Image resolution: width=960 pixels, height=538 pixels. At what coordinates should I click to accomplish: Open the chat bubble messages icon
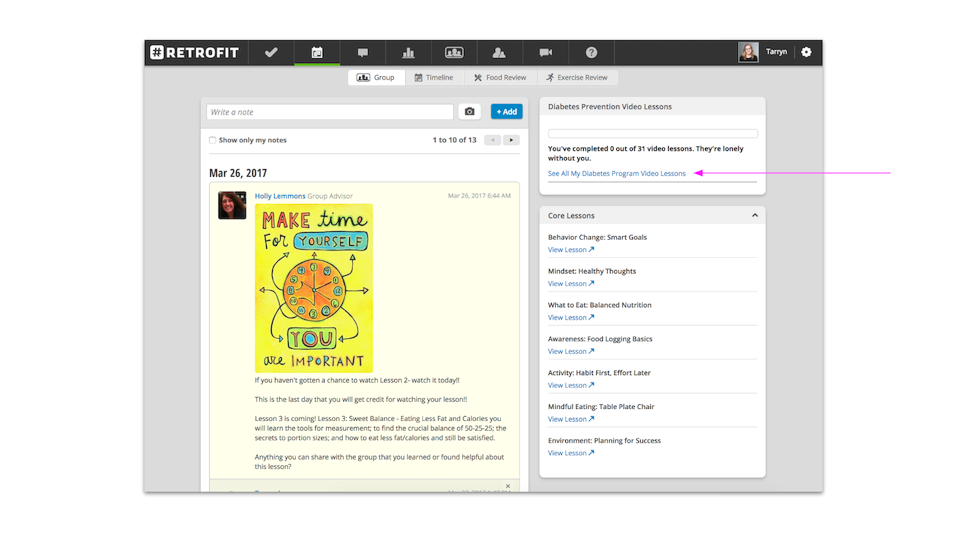point(363,53)
